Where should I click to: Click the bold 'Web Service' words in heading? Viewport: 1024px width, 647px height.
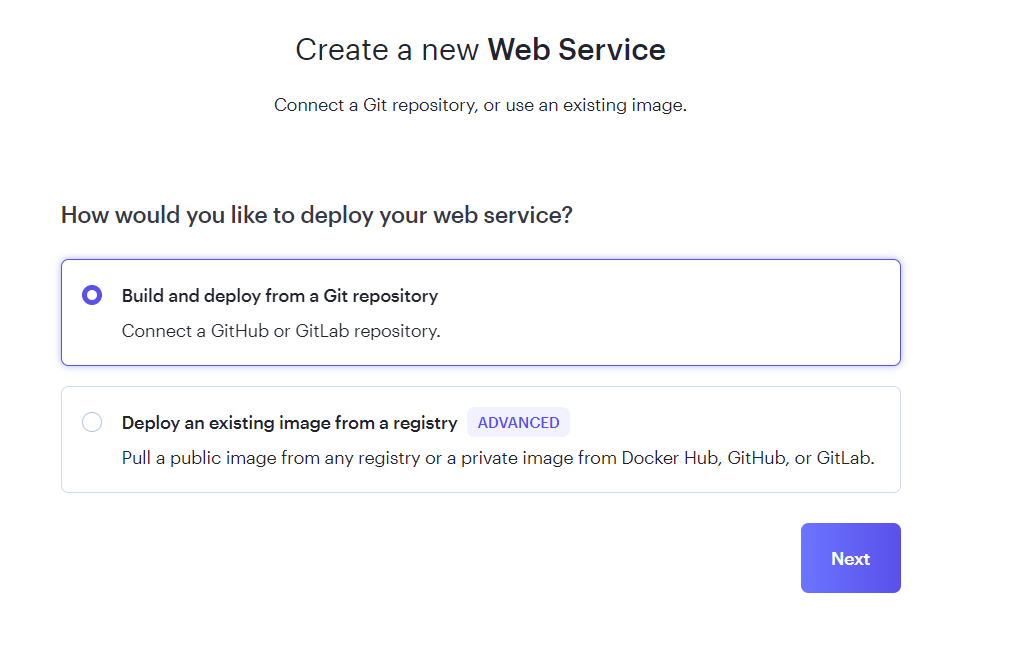point(576,50)
